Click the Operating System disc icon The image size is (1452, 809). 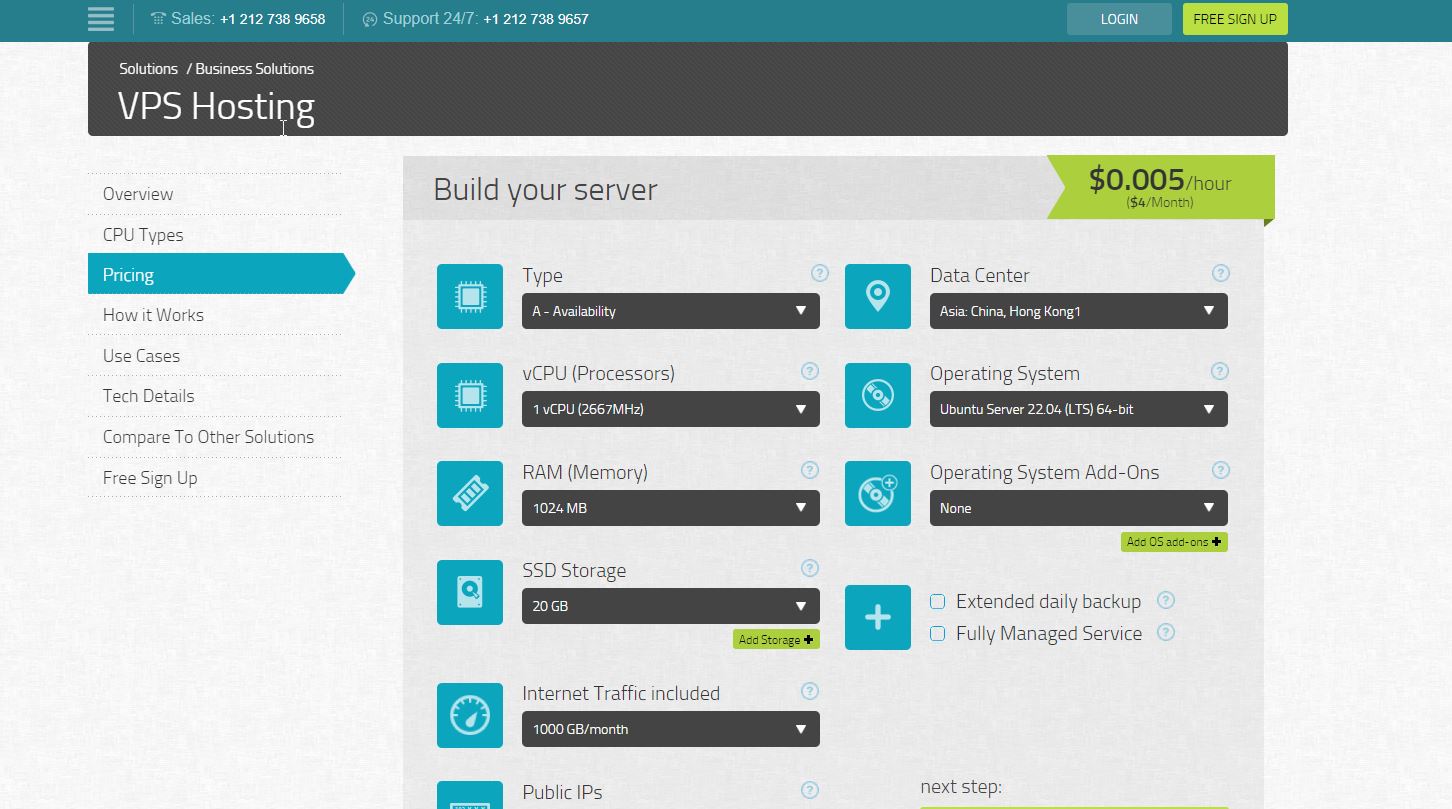coord(878,395)
